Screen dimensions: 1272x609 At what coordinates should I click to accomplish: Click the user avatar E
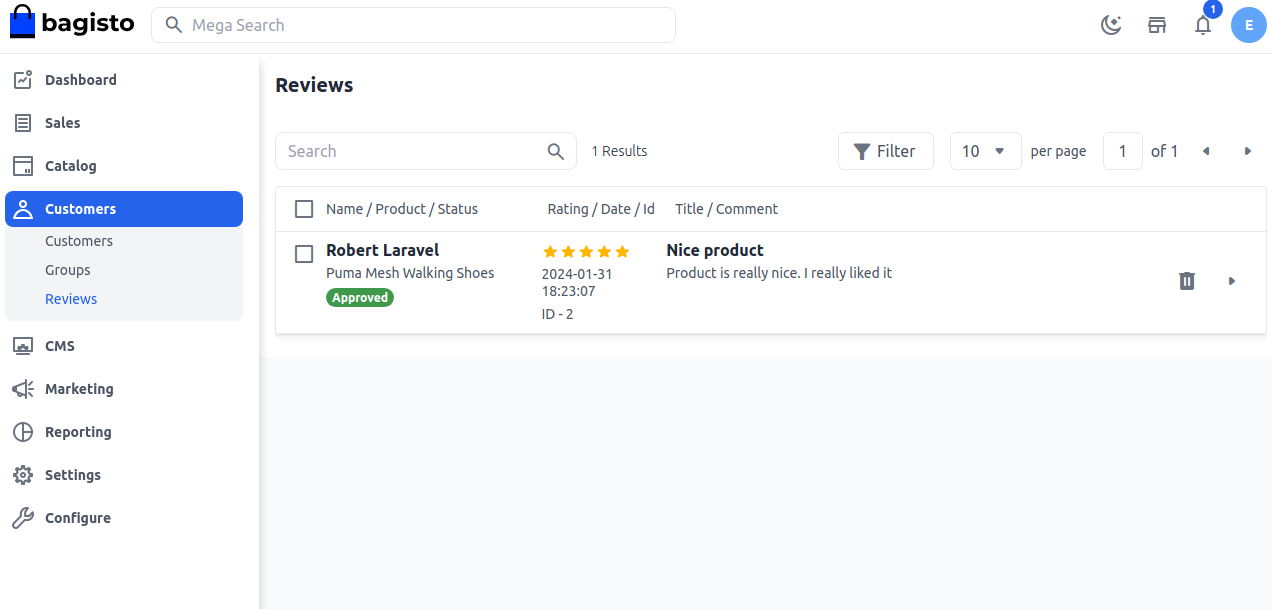(x=1249, y=25)
